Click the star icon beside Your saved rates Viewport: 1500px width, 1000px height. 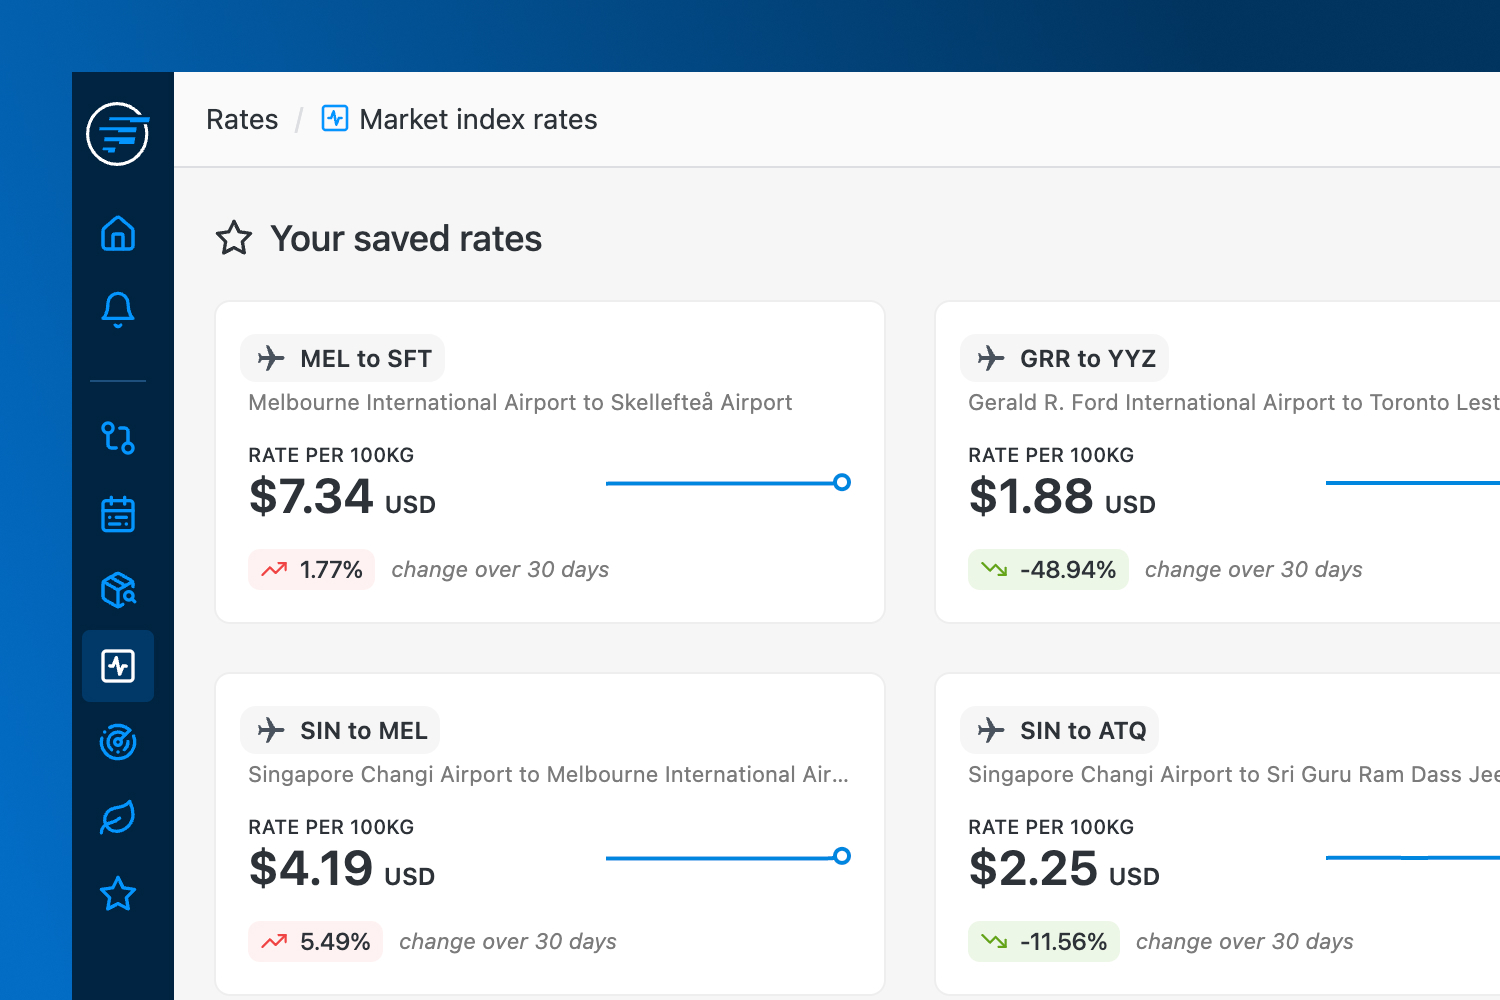[x=234, y=238]
